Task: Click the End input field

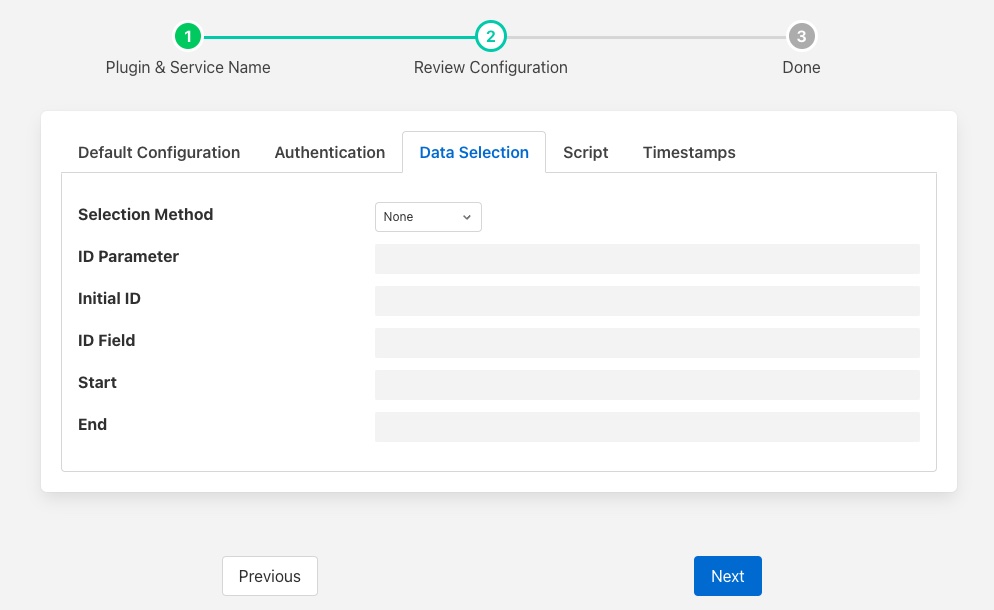Action: [646, 427]
